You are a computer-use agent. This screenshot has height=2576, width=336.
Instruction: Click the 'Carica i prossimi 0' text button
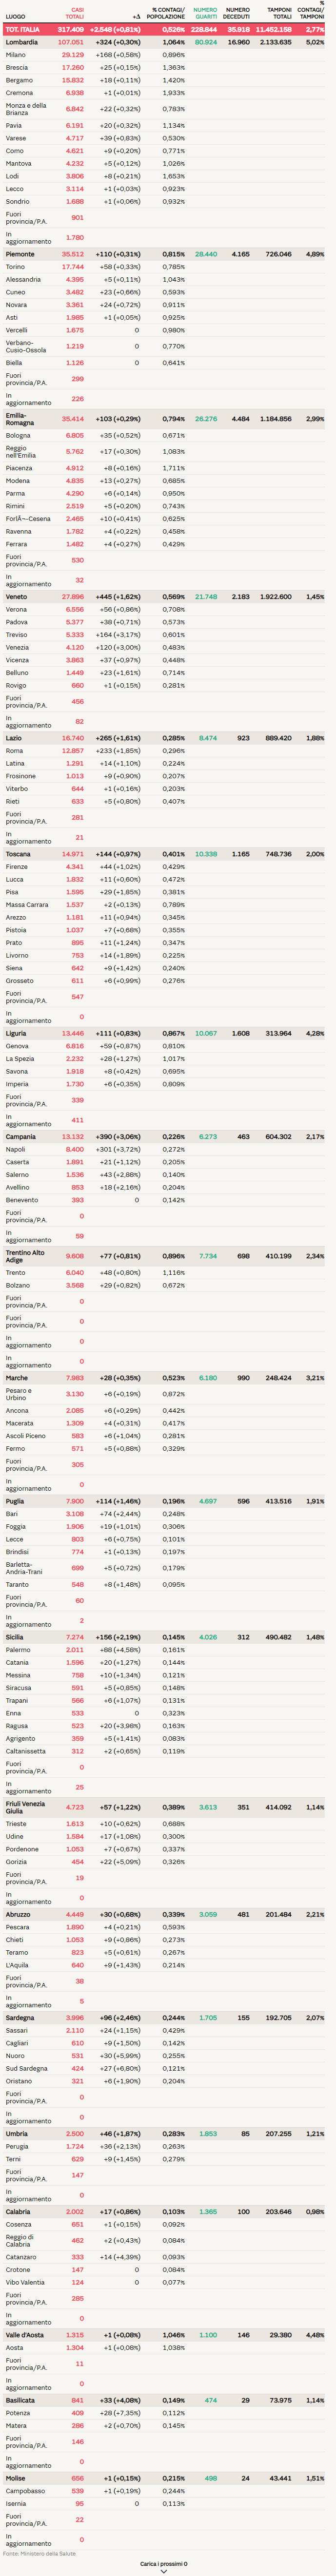coord(163,2563)
